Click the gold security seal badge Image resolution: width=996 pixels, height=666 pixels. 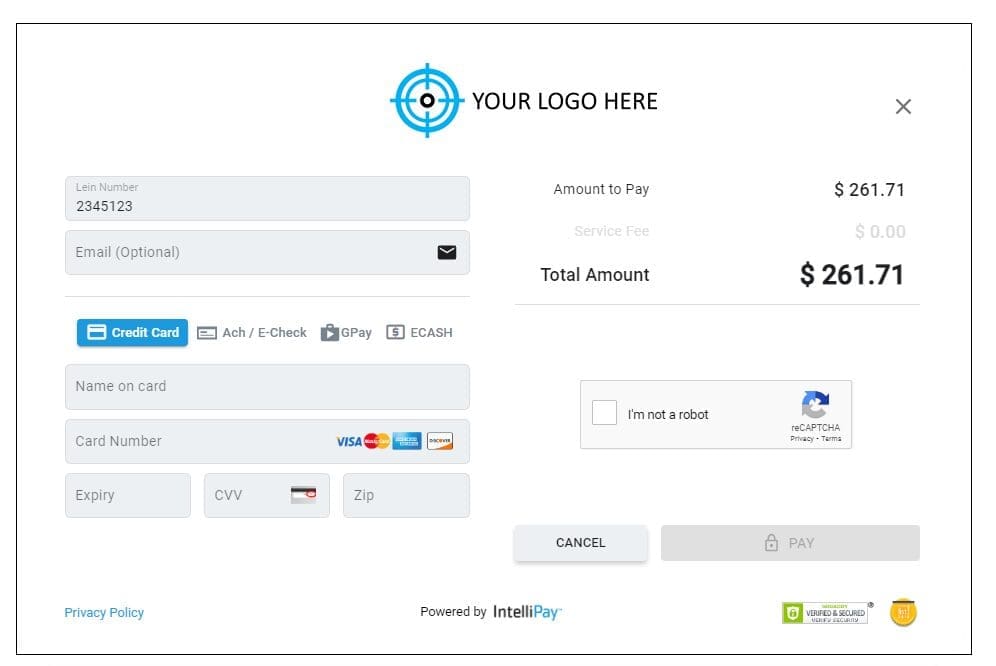903,612
